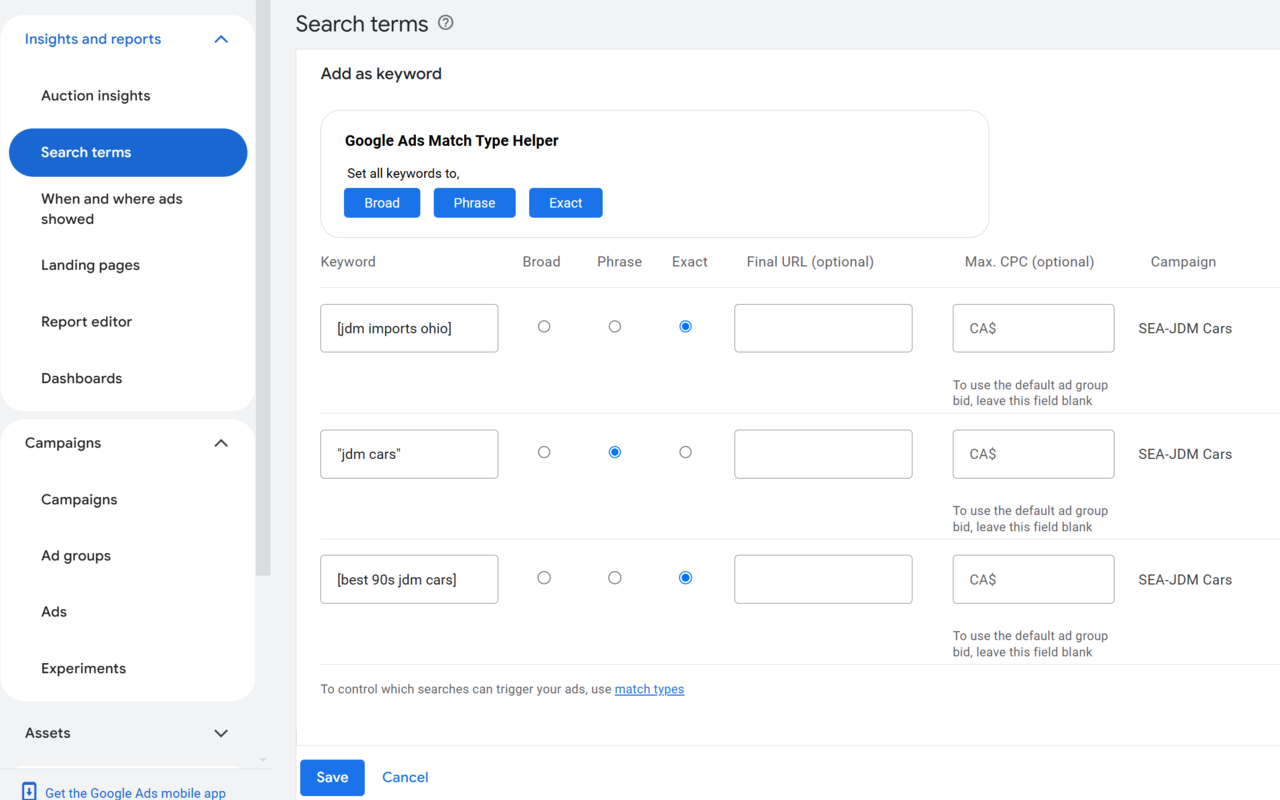Collapse the Insights and reports section
This screenshot has height=800, width=1280.
(x=220, y=39)
